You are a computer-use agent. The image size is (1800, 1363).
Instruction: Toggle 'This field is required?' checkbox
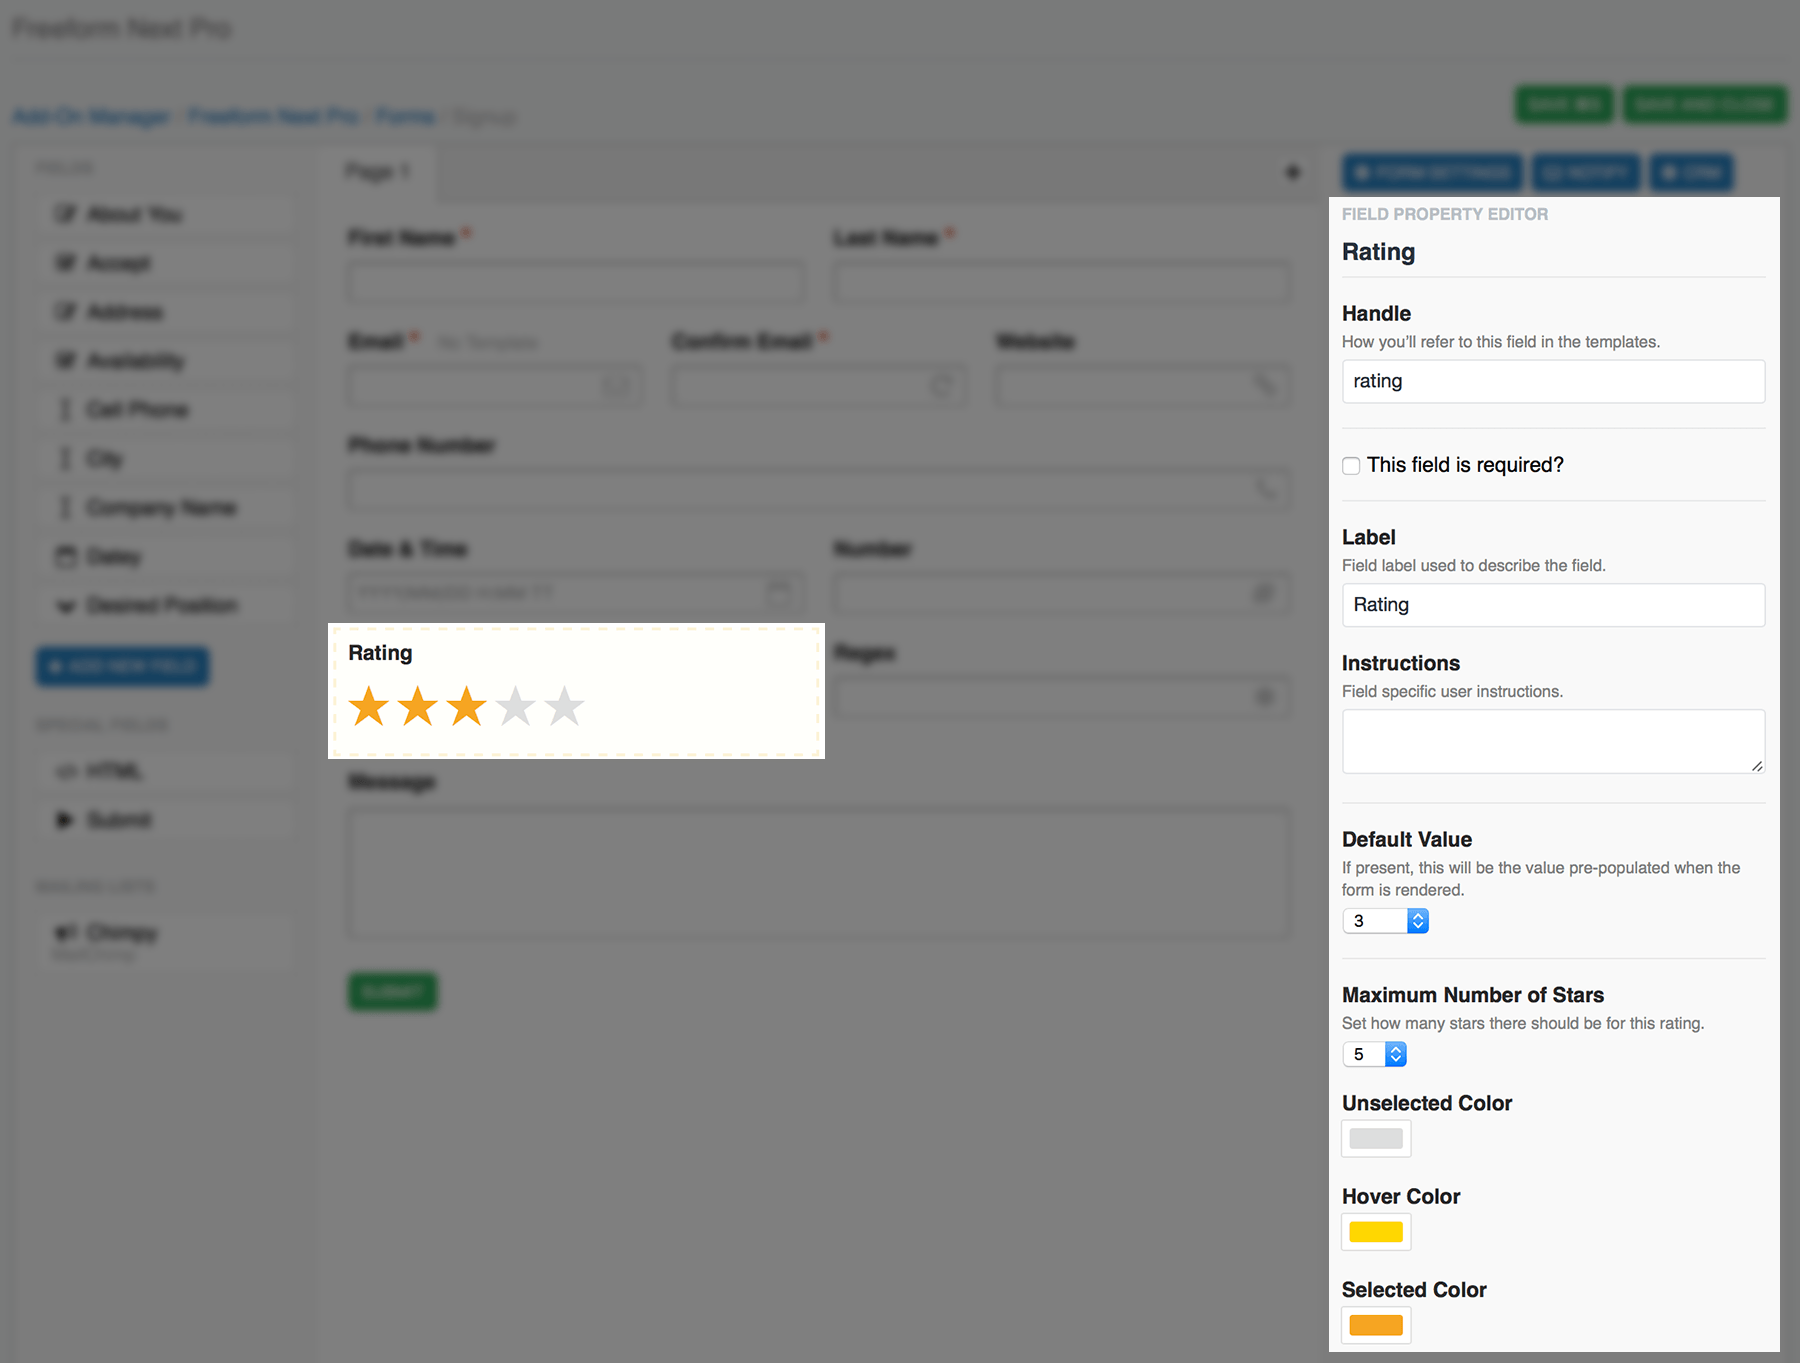point(1351,466)
